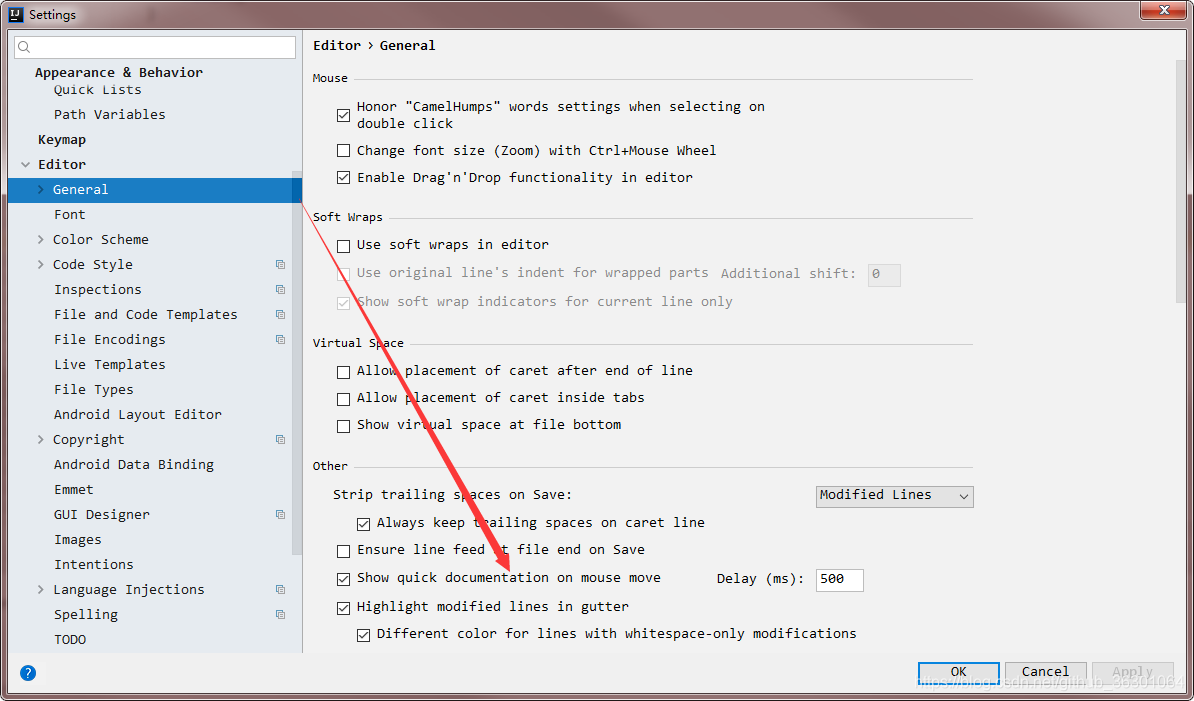Screen dimensions: 1194x701
Task: Select File and Code Templates
Action: point(145,315)
